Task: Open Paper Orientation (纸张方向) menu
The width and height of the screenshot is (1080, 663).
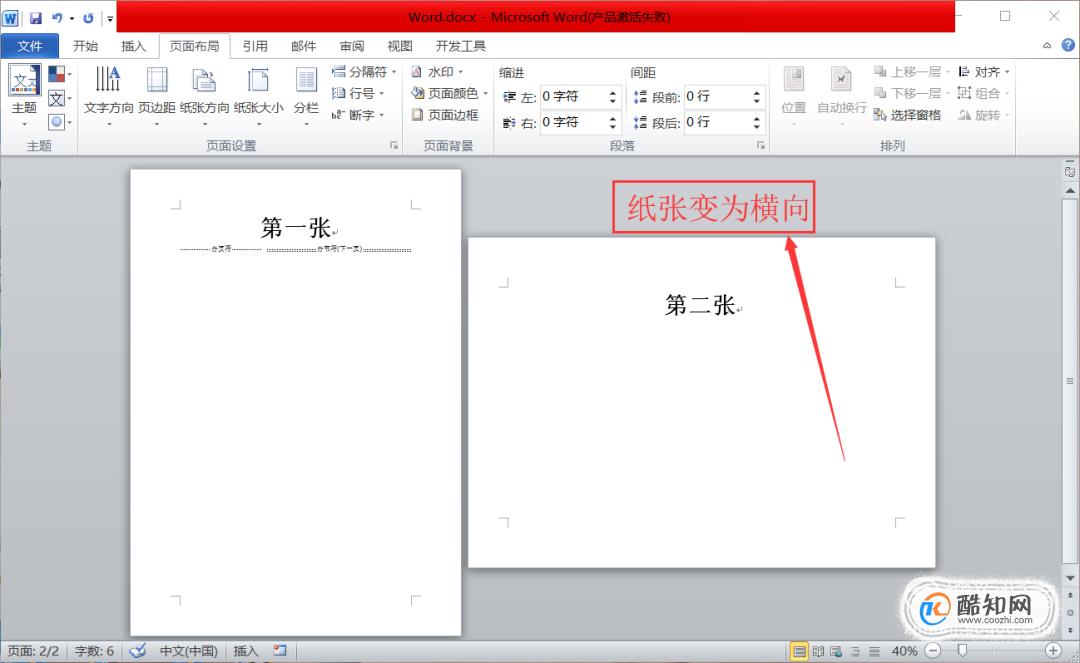Action: tap(205, 96)
